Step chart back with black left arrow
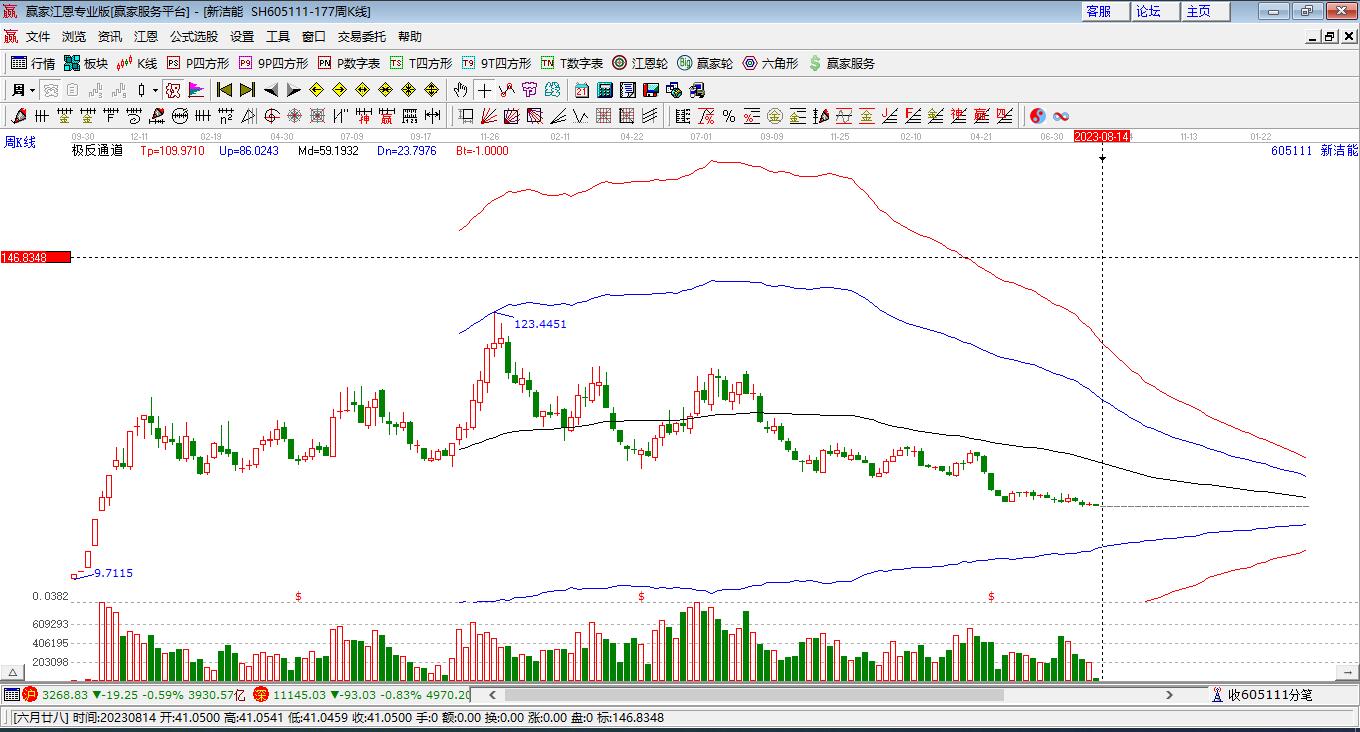 [270, 90]
